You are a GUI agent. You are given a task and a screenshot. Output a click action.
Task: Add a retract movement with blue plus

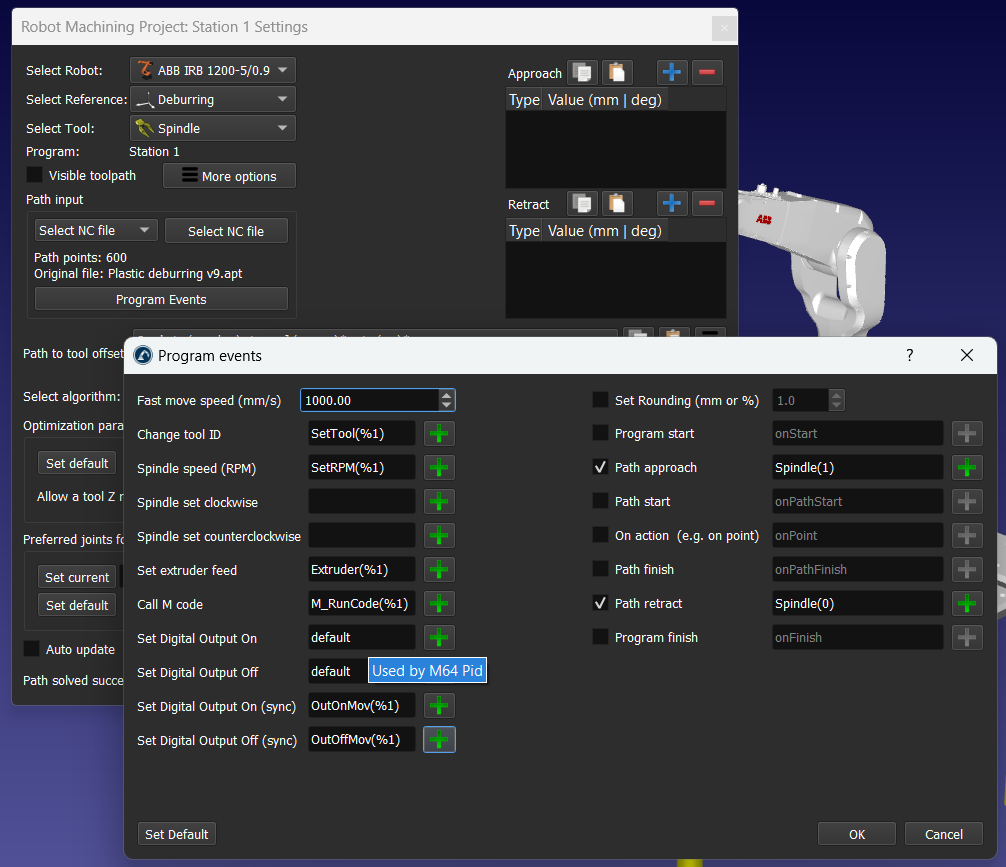tap(672, 203)
